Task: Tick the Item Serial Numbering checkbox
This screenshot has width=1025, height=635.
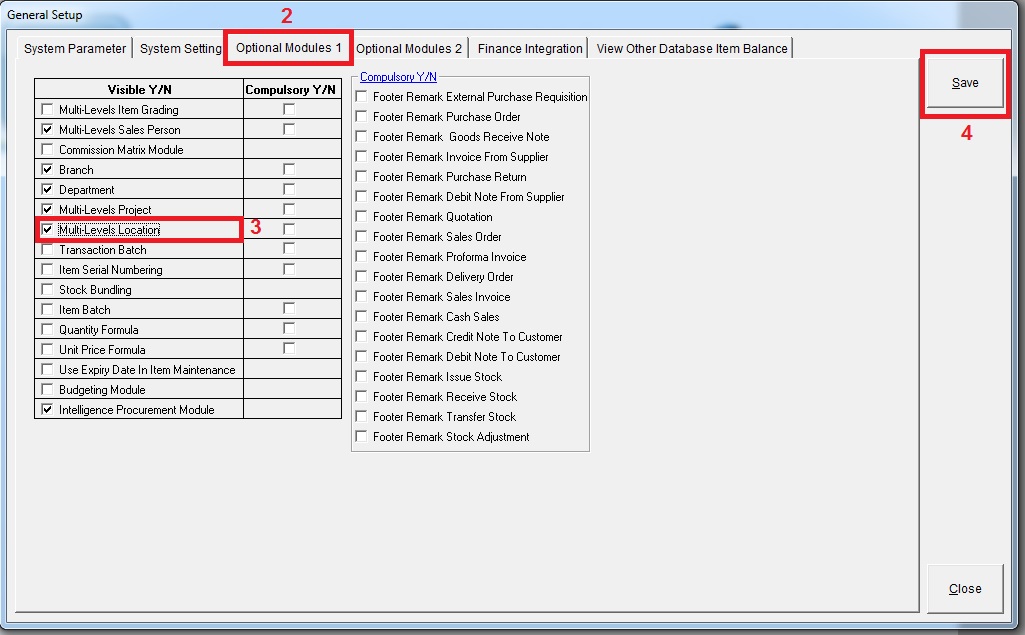Action: pyautogui.click(x=47, y=270)
